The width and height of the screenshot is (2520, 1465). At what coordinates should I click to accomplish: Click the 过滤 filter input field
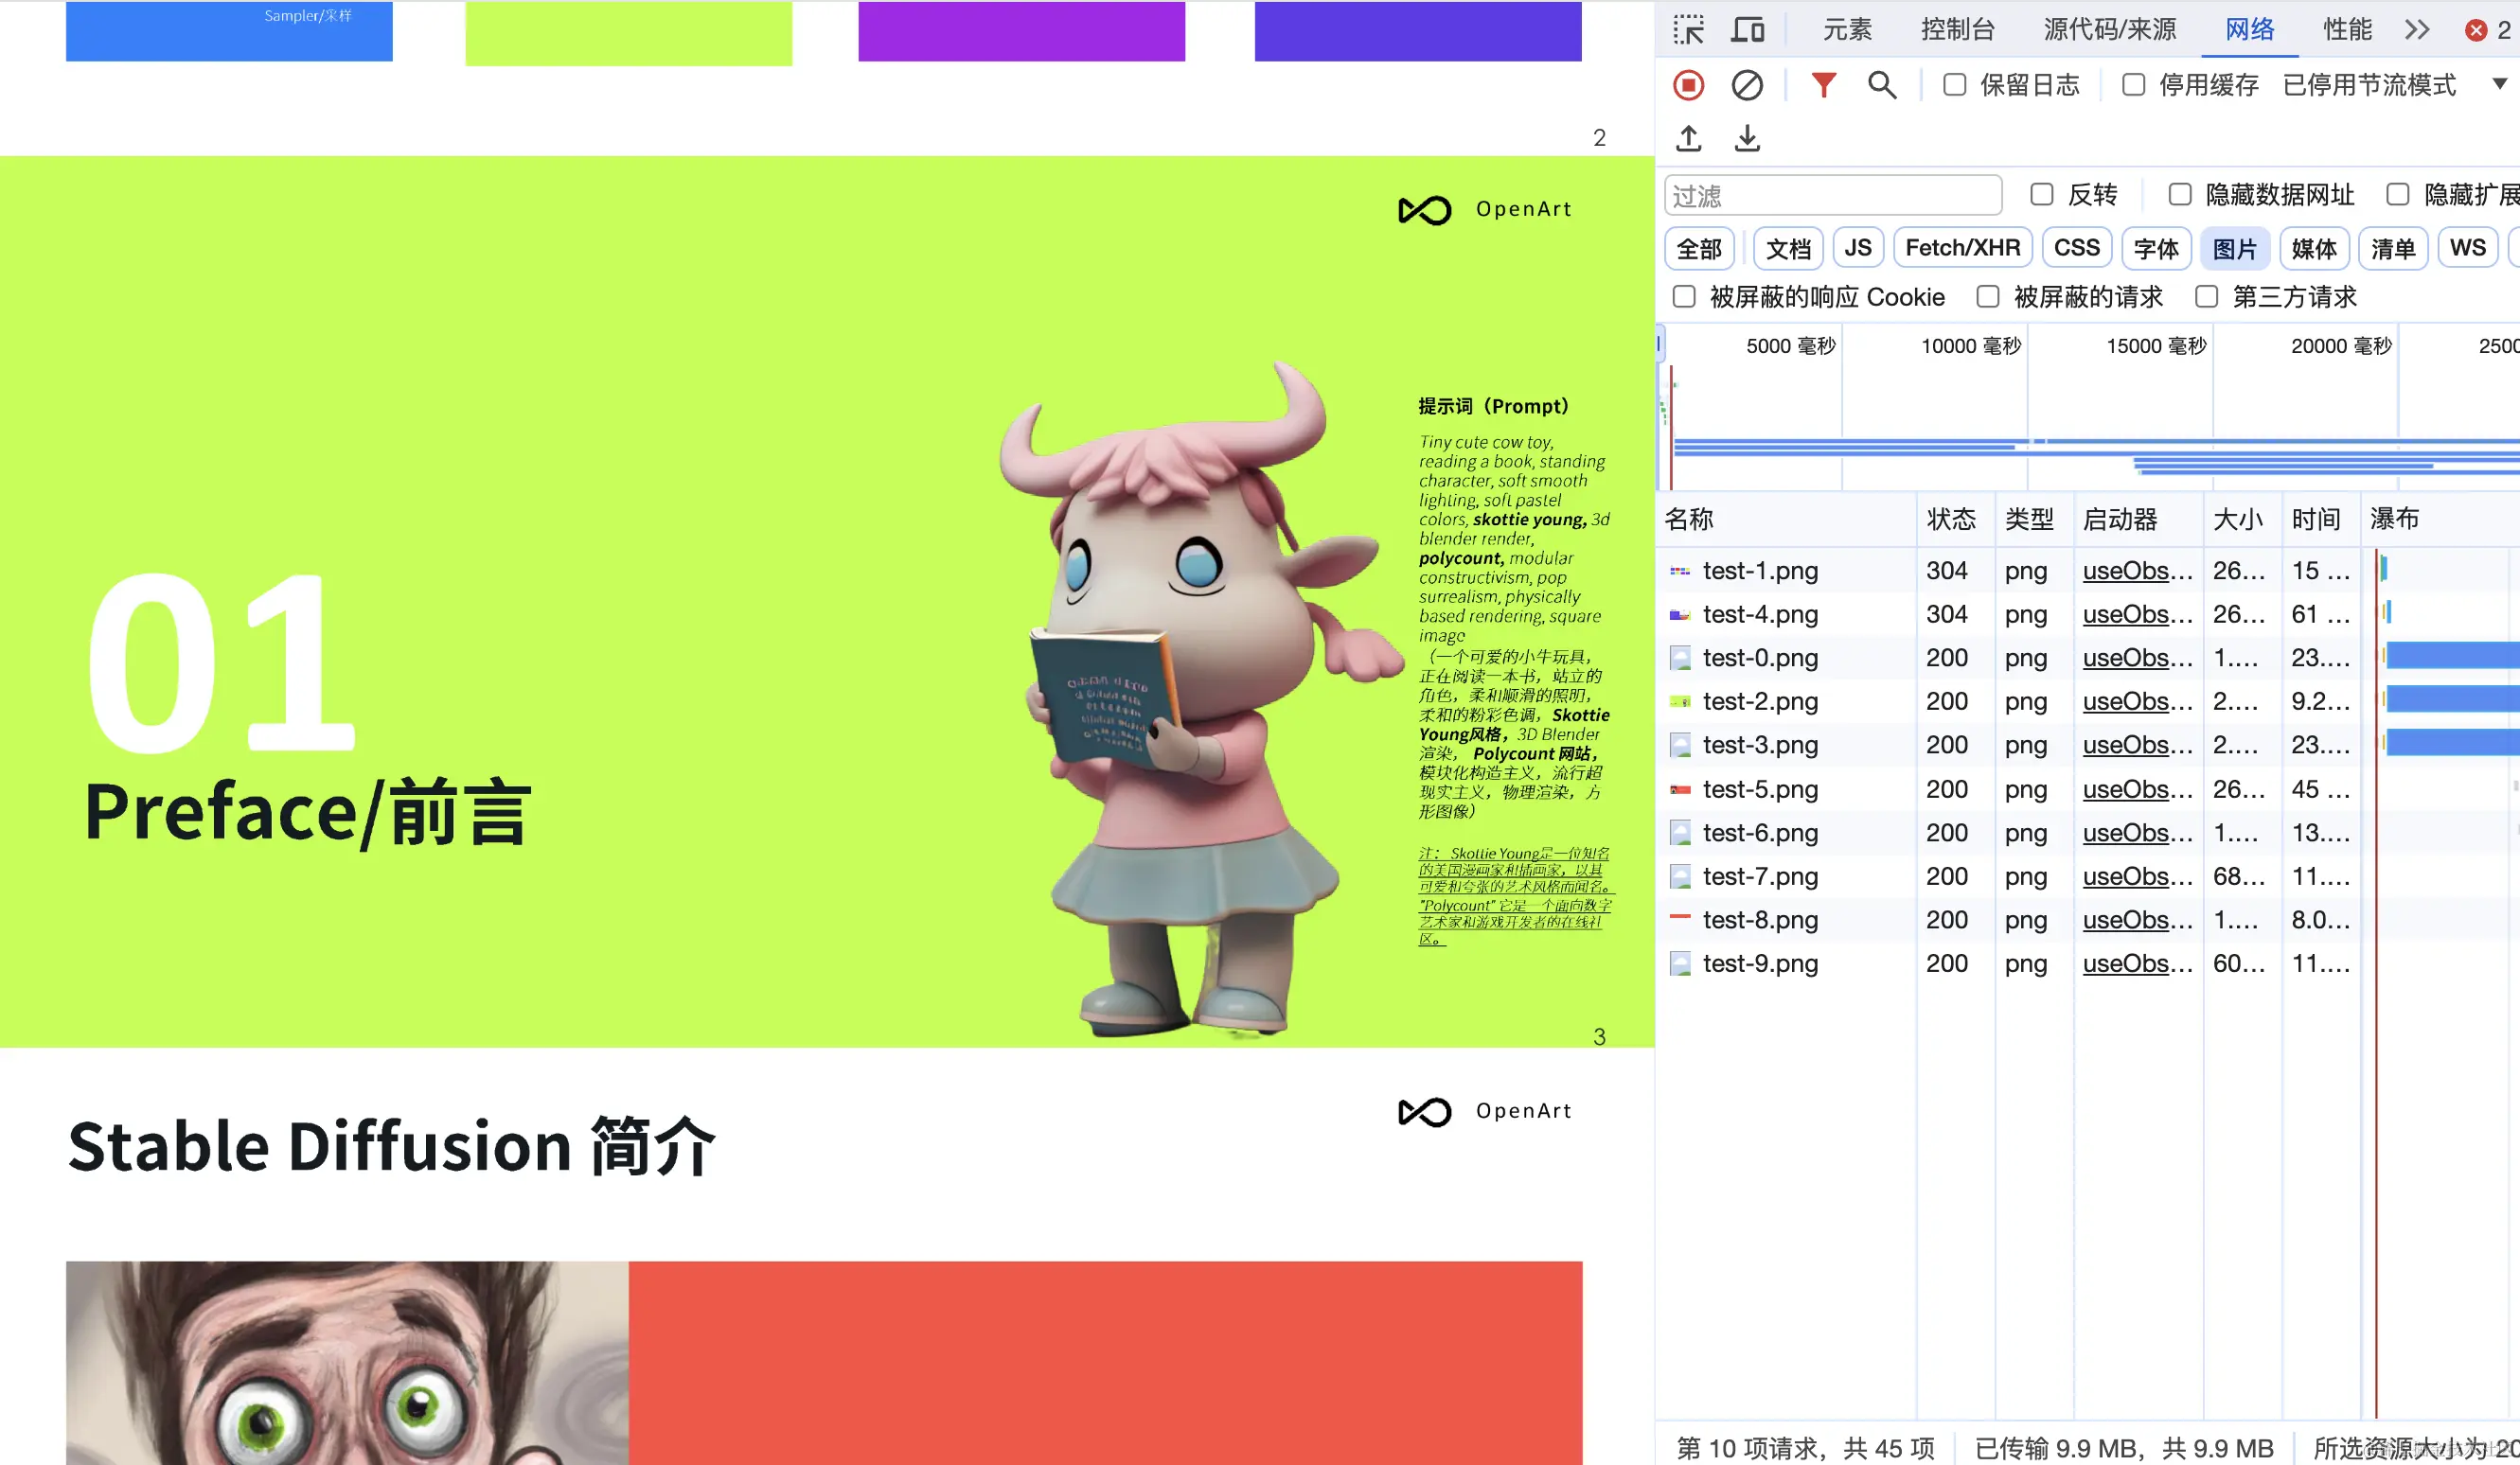(x=1832, y=195)
